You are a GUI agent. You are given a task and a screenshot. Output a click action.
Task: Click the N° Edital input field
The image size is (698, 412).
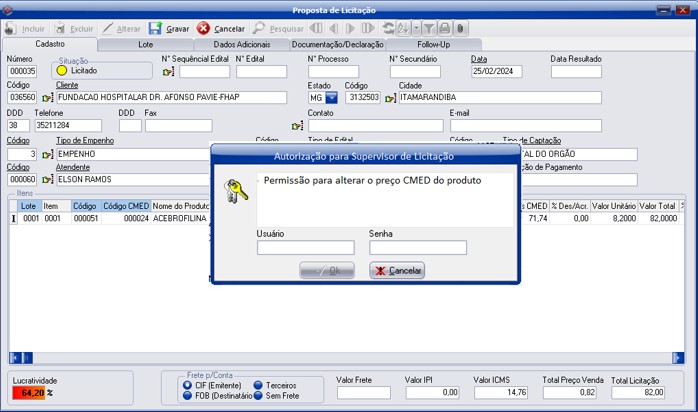point(261,72)
